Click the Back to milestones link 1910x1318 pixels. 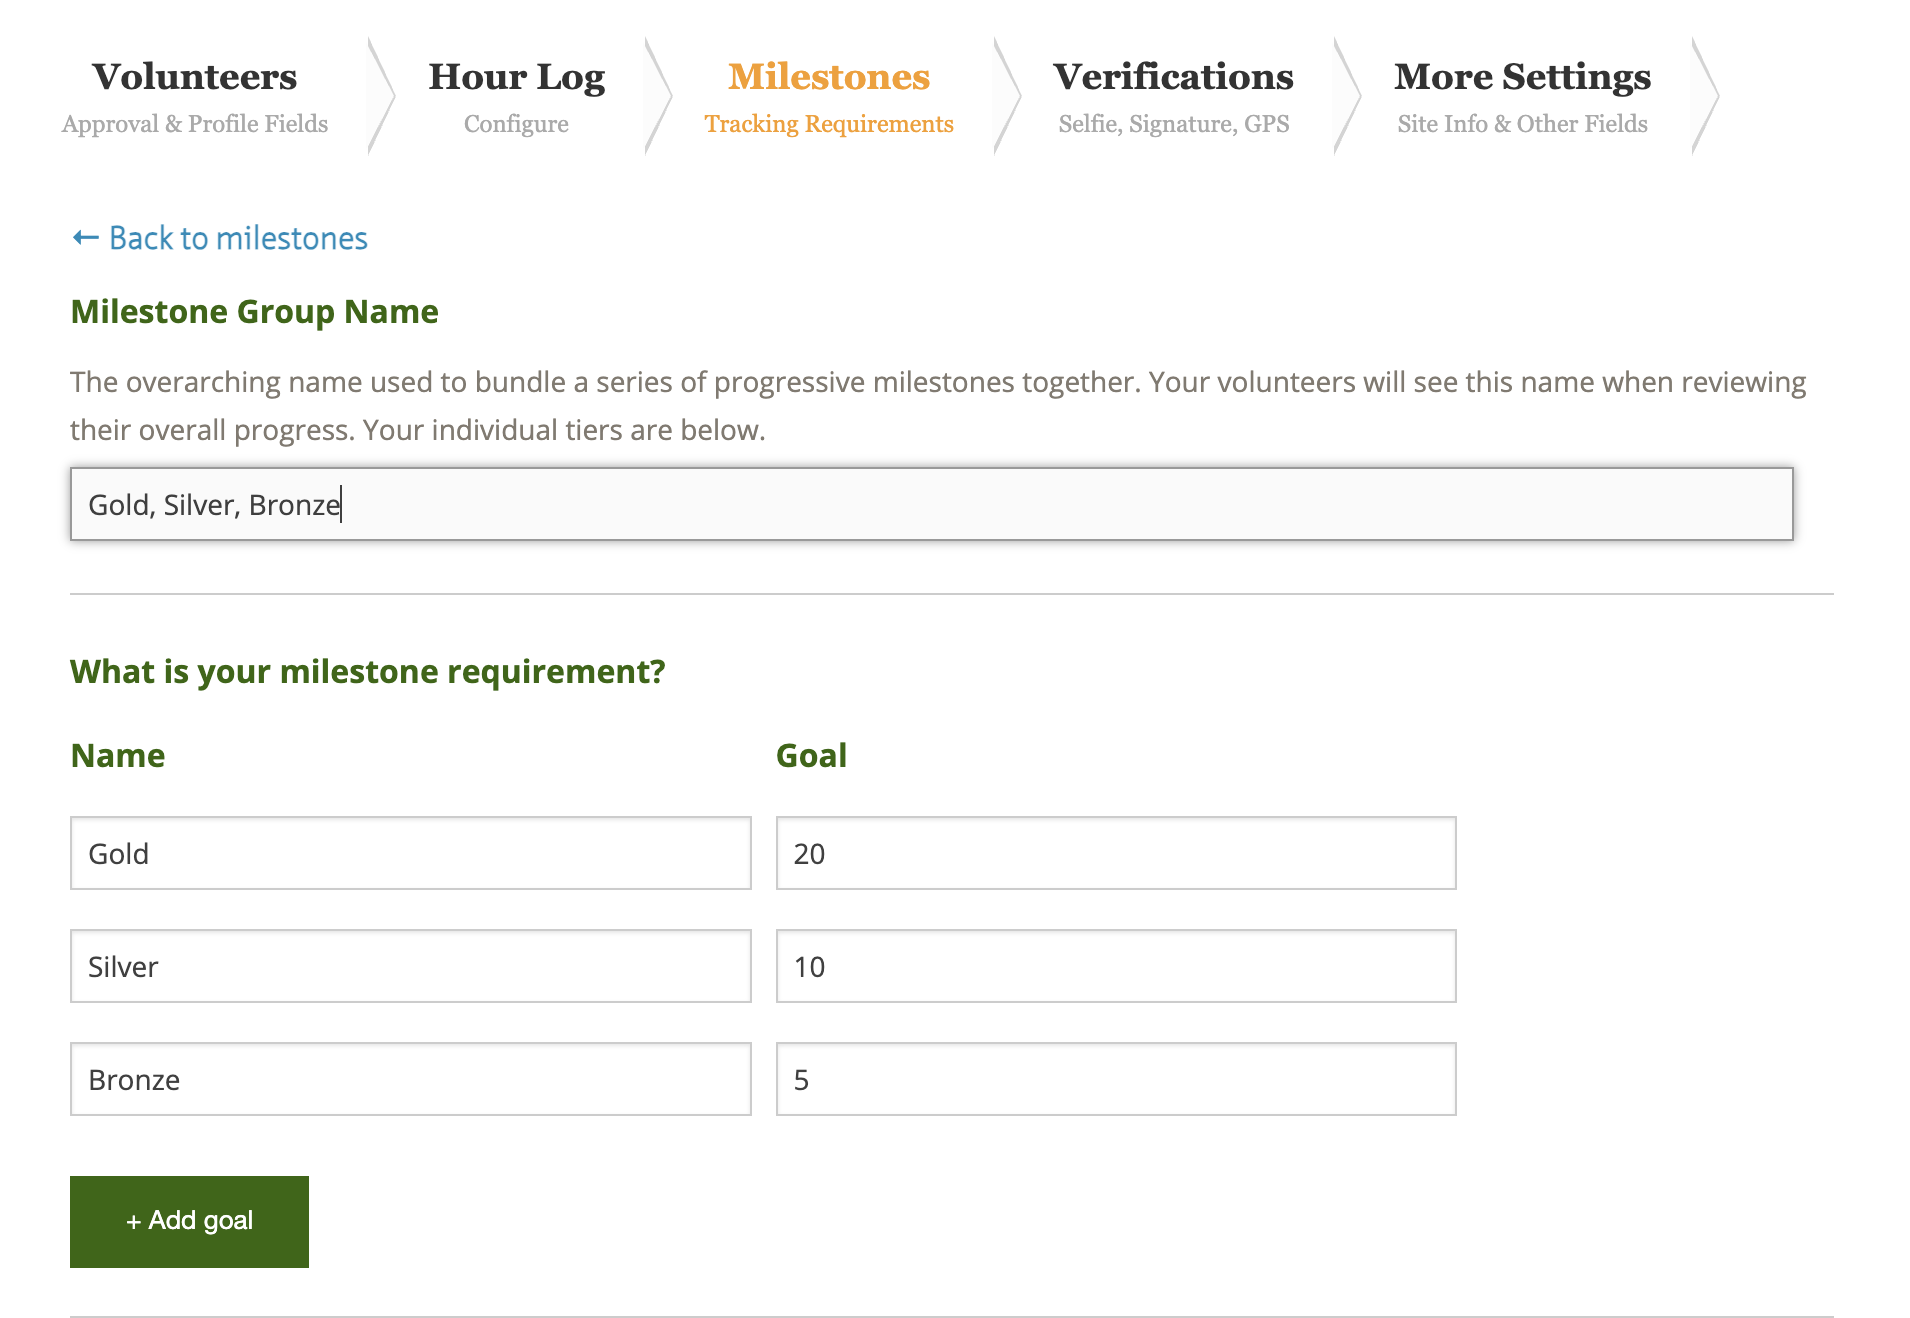(220, 238)
